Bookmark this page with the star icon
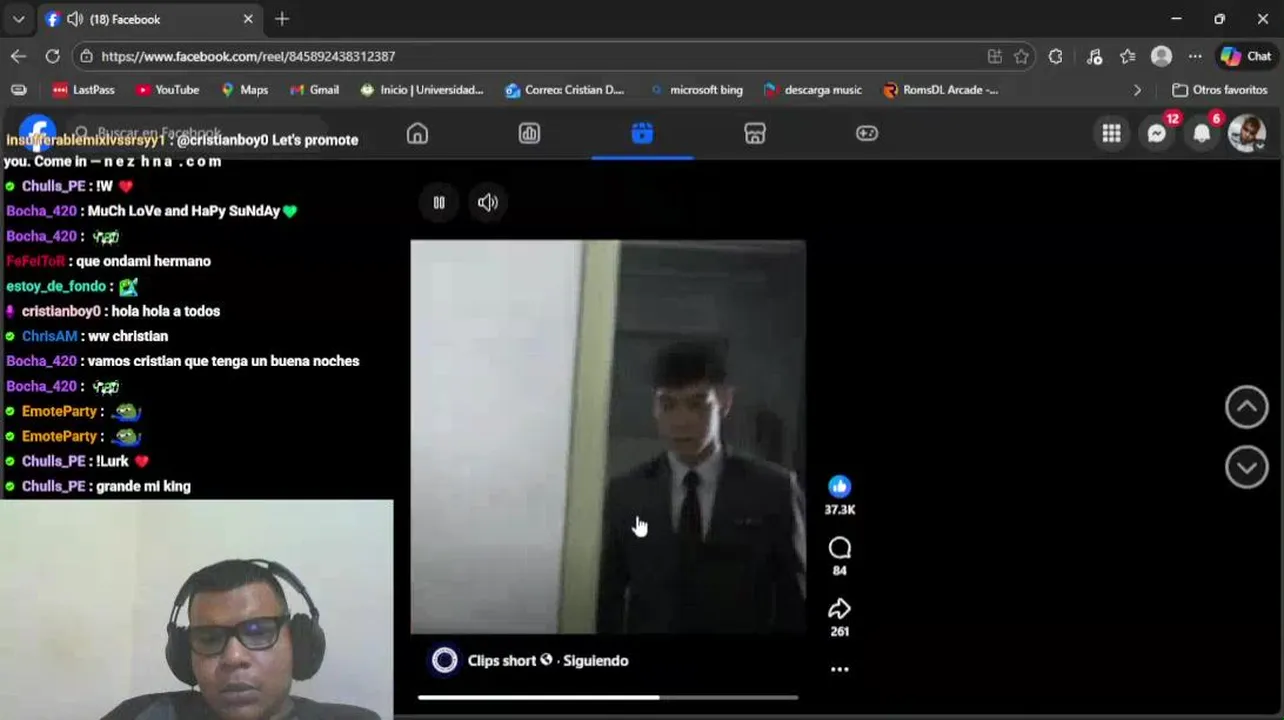1284x720 pixels. coord(1021,57)
